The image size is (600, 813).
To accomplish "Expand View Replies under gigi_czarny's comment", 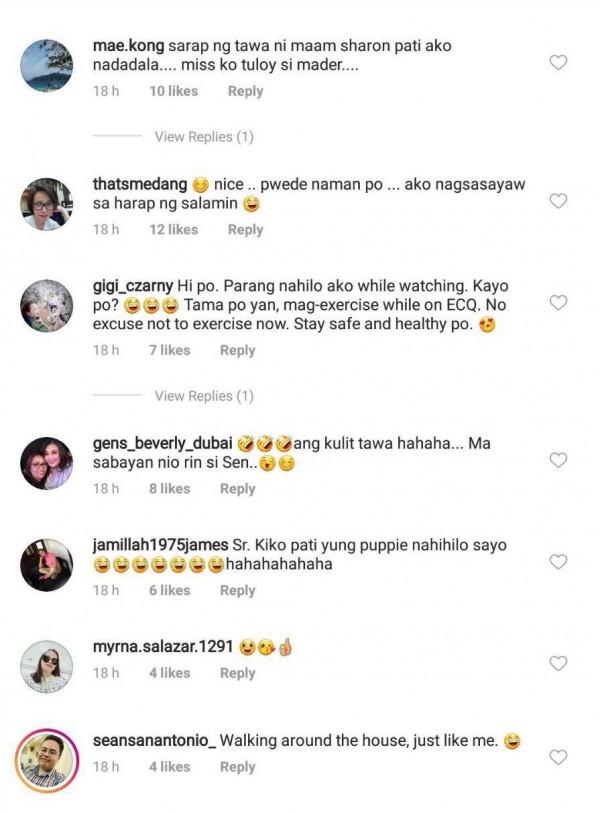I will pyautogui.click(x=204, y=397).
